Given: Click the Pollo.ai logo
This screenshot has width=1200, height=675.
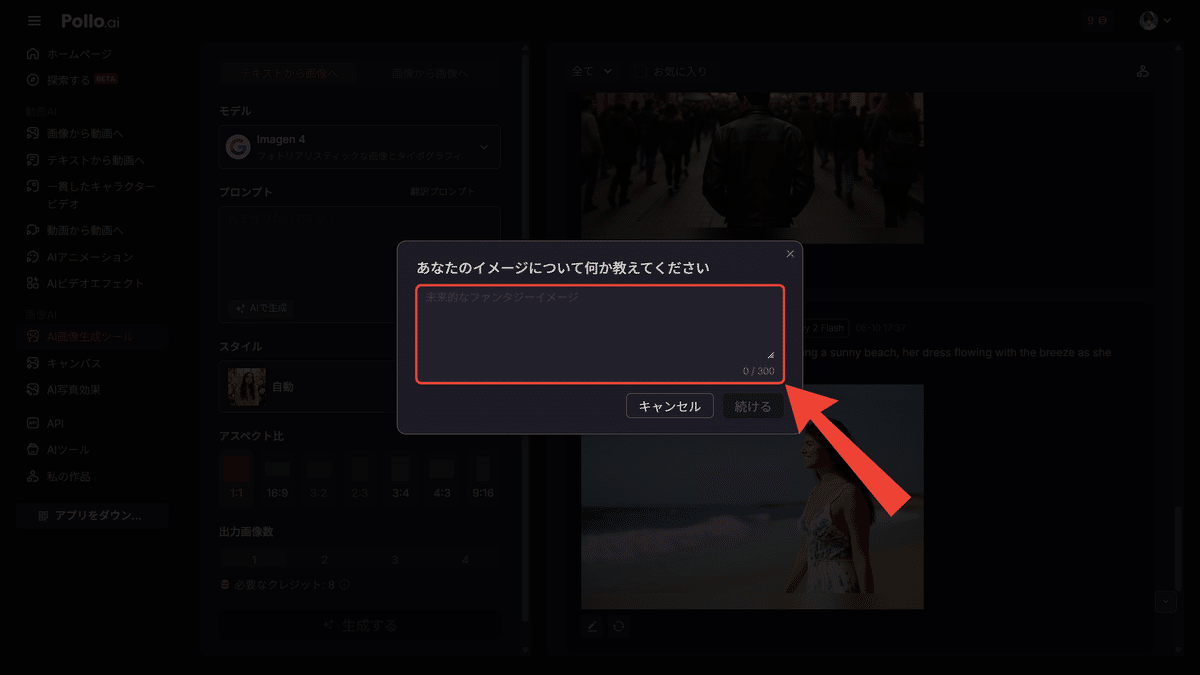Looking at the screenshot, I should pyautogui.click(x=90, y=21).
